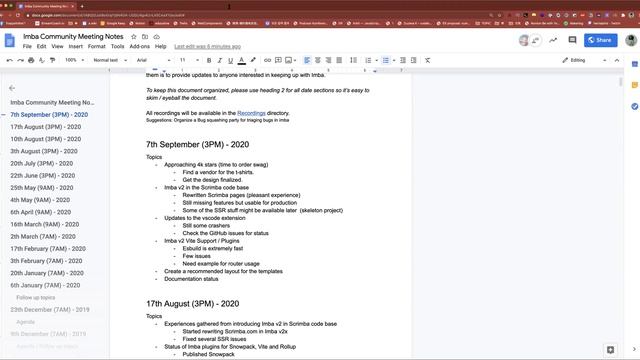Viewport: 640px width, 360px height.
Task: Run the spell check icon
Action: (x=42, y=60)
